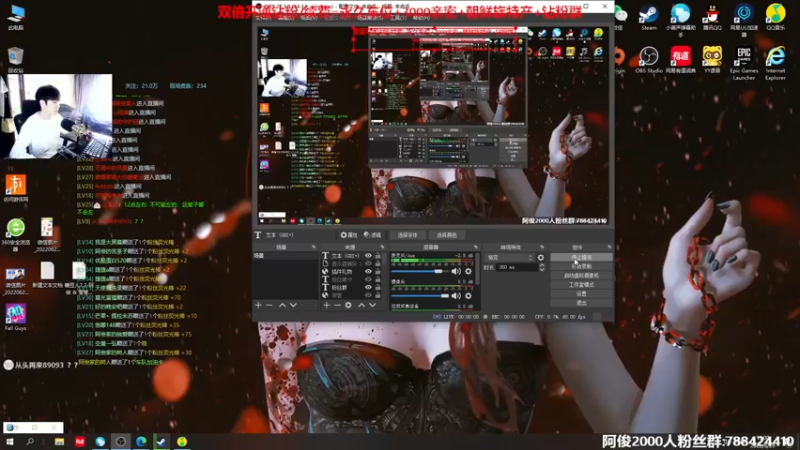Mute the second mixer channel speaker icon
The height and width of the screenshot is (450, 800).
pyautogui.click(x=456, y=296)
